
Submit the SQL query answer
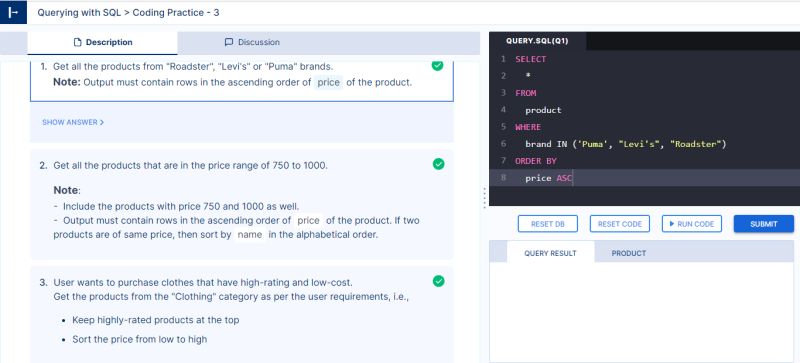coord(764,224)
